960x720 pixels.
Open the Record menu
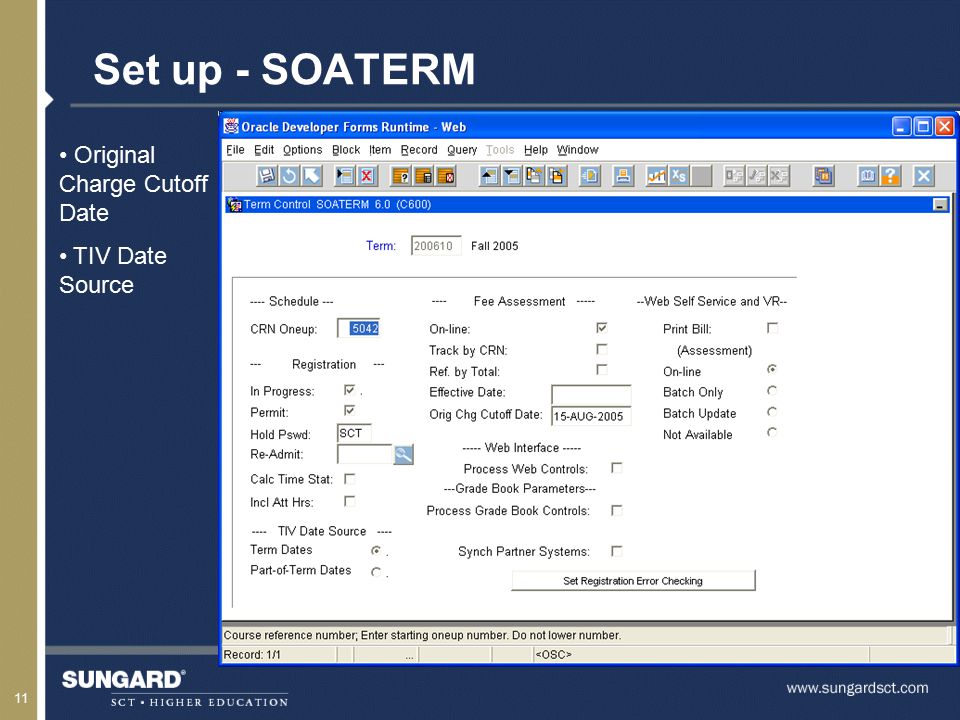(419, 150)
